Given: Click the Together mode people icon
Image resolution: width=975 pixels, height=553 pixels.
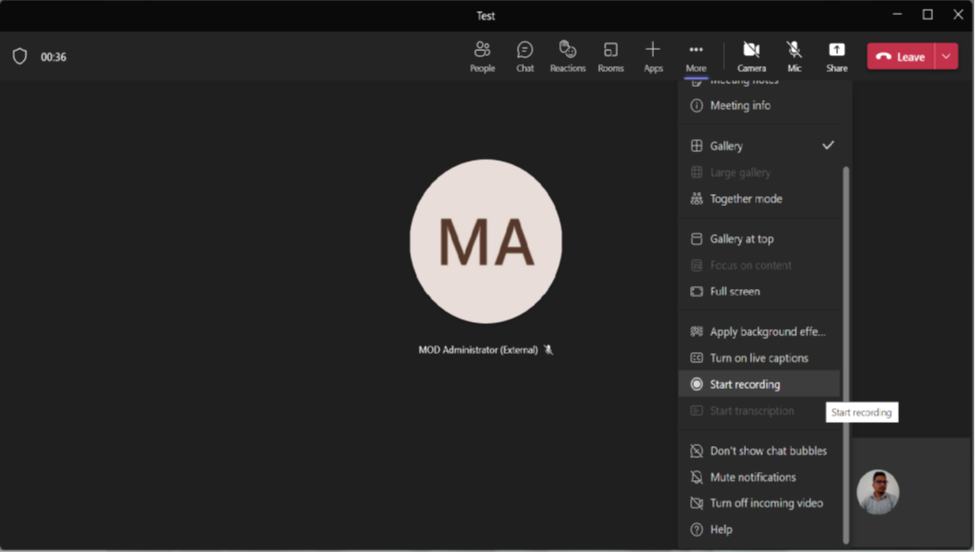Looking at the screenshot, I should click(696, 199).
